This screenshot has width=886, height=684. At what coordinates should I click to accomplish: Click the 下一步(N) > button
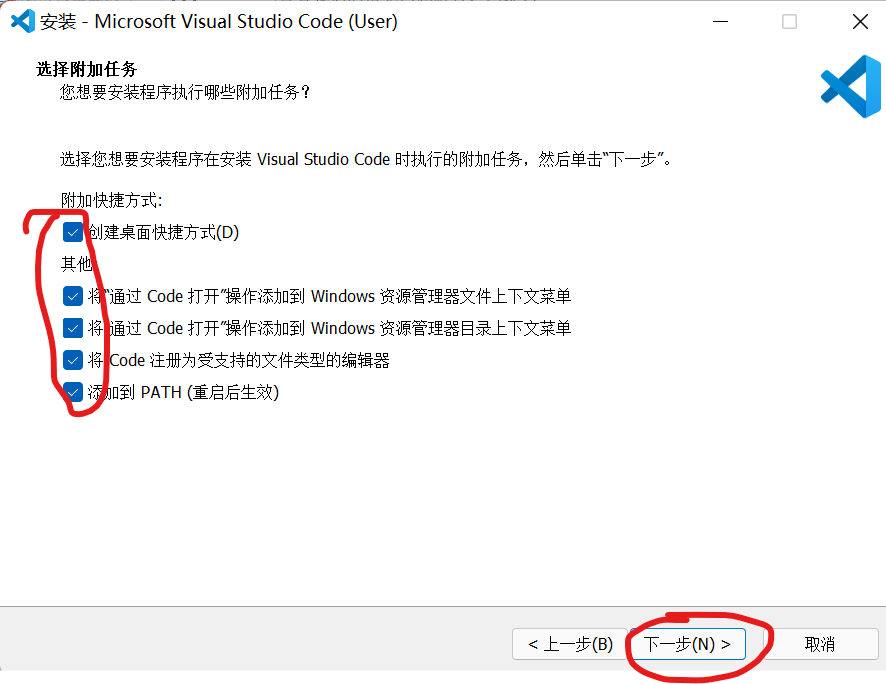687,644
